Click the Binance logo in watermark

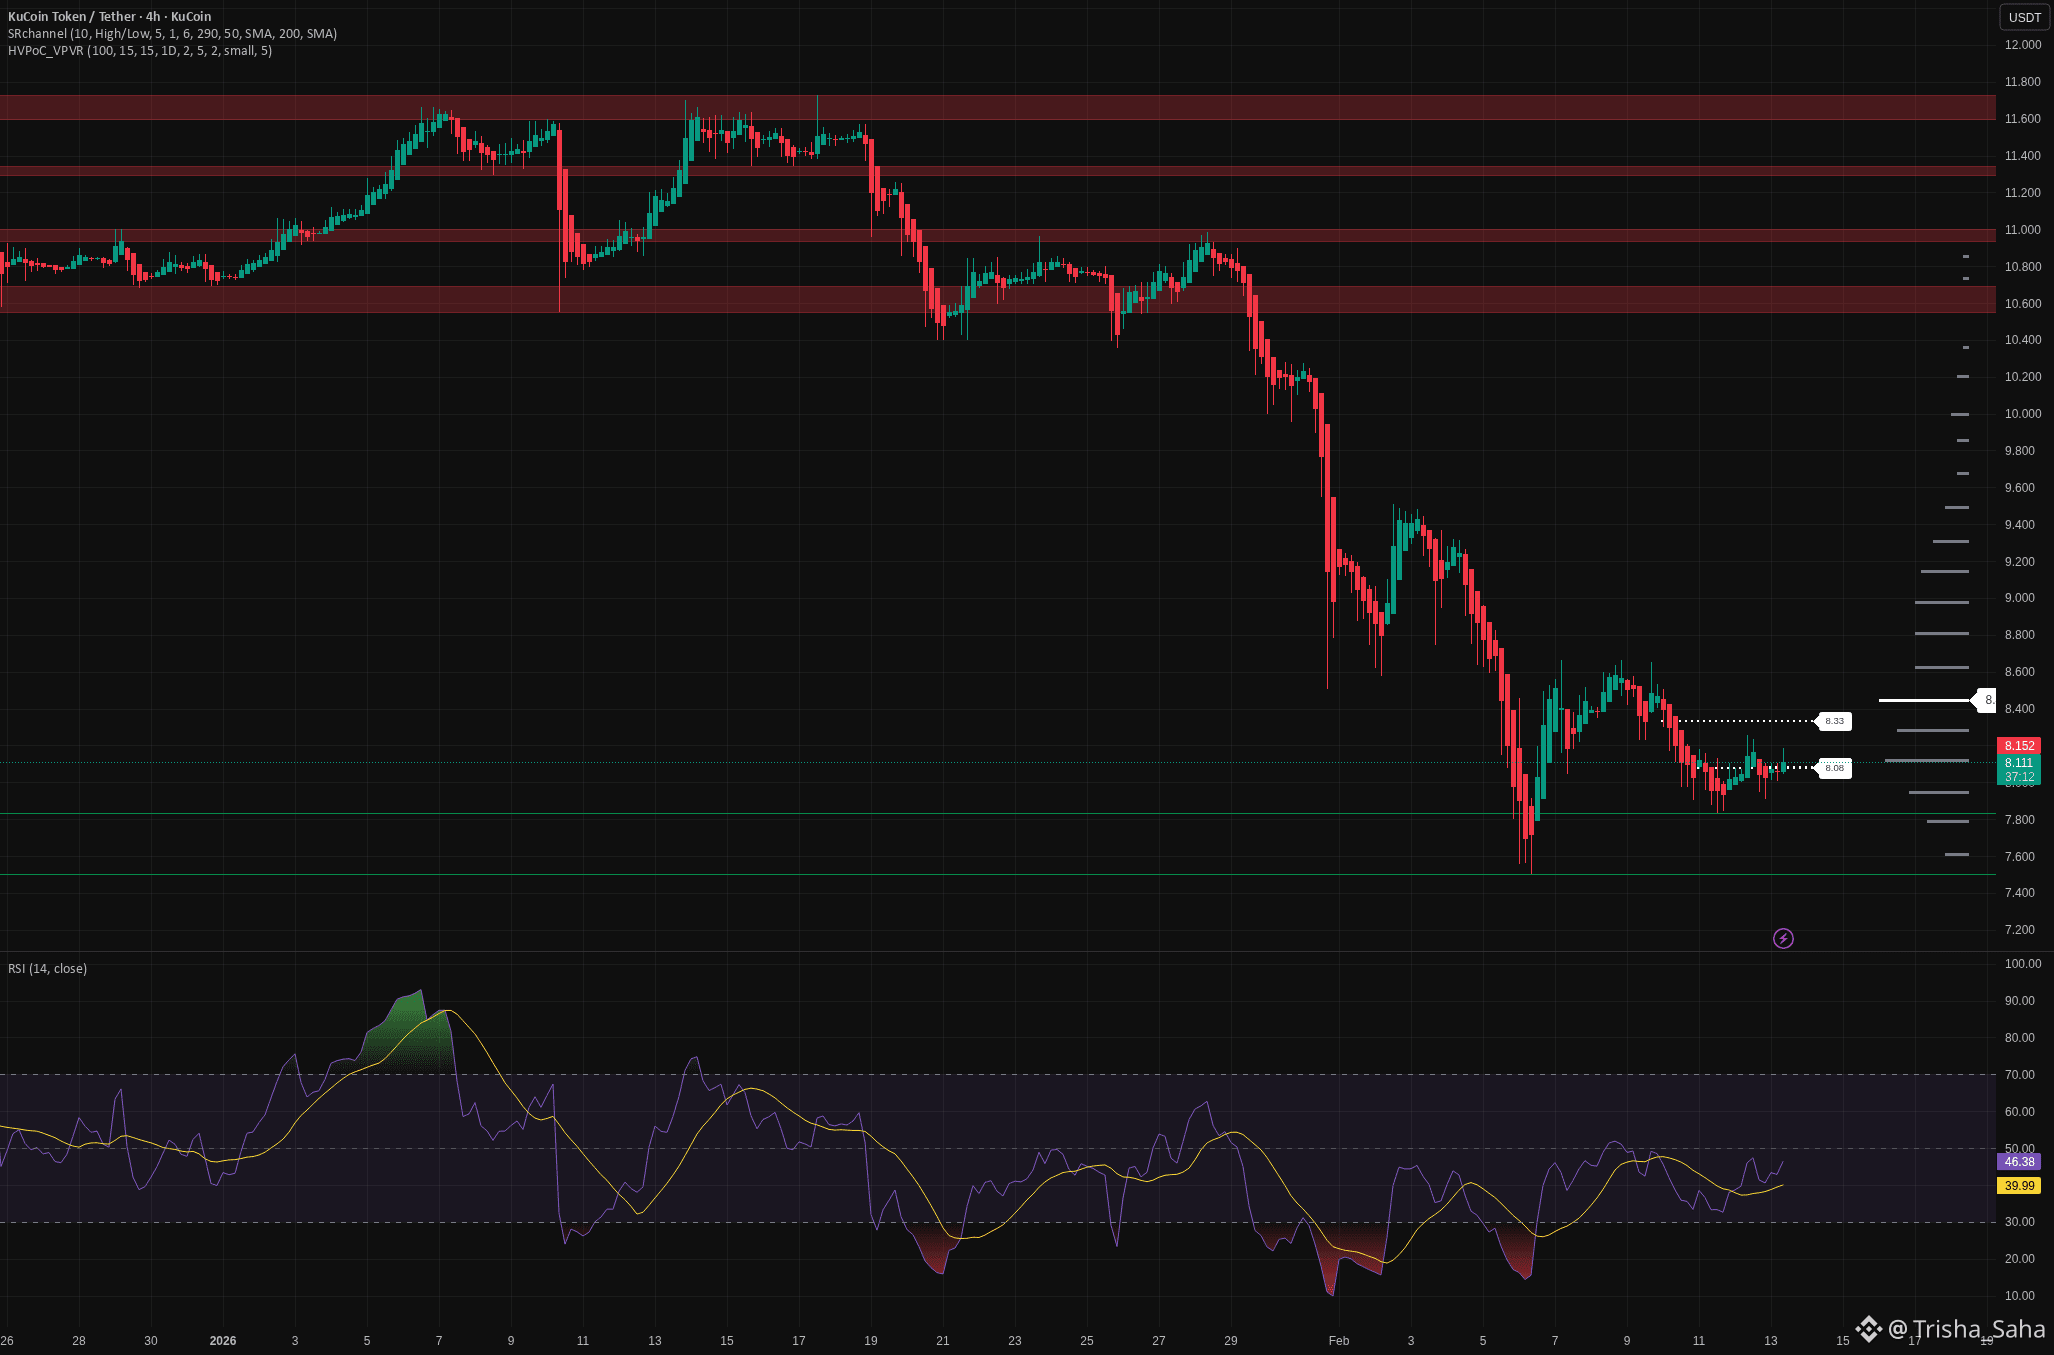1868,1329
